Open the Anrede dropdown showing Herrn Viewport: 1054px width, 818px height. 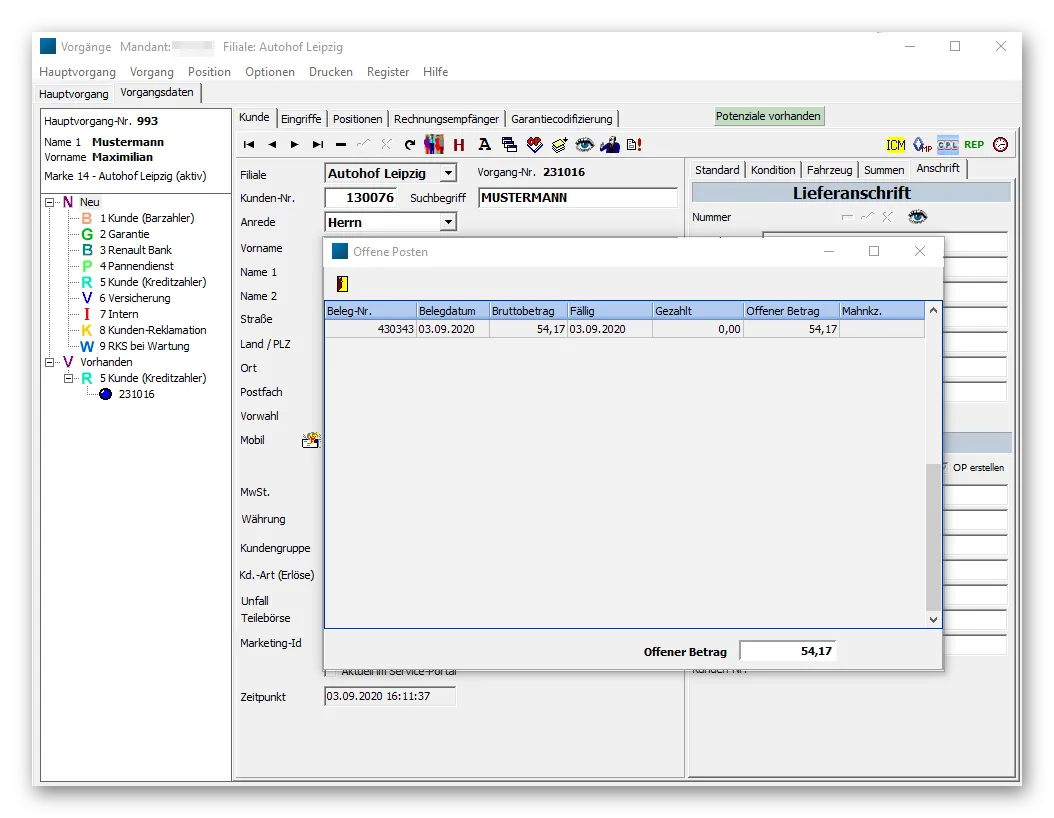coord(448,222)
